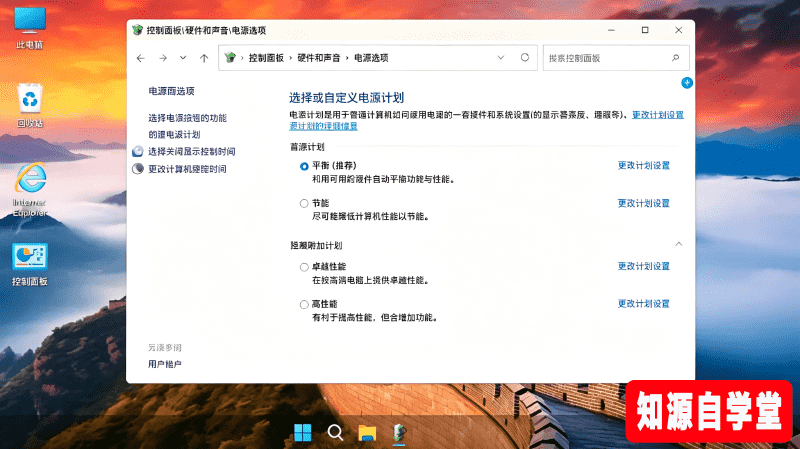Click the address bar control panel icon
The width and height of the screenshot is (800, 449).
(230, 58)
